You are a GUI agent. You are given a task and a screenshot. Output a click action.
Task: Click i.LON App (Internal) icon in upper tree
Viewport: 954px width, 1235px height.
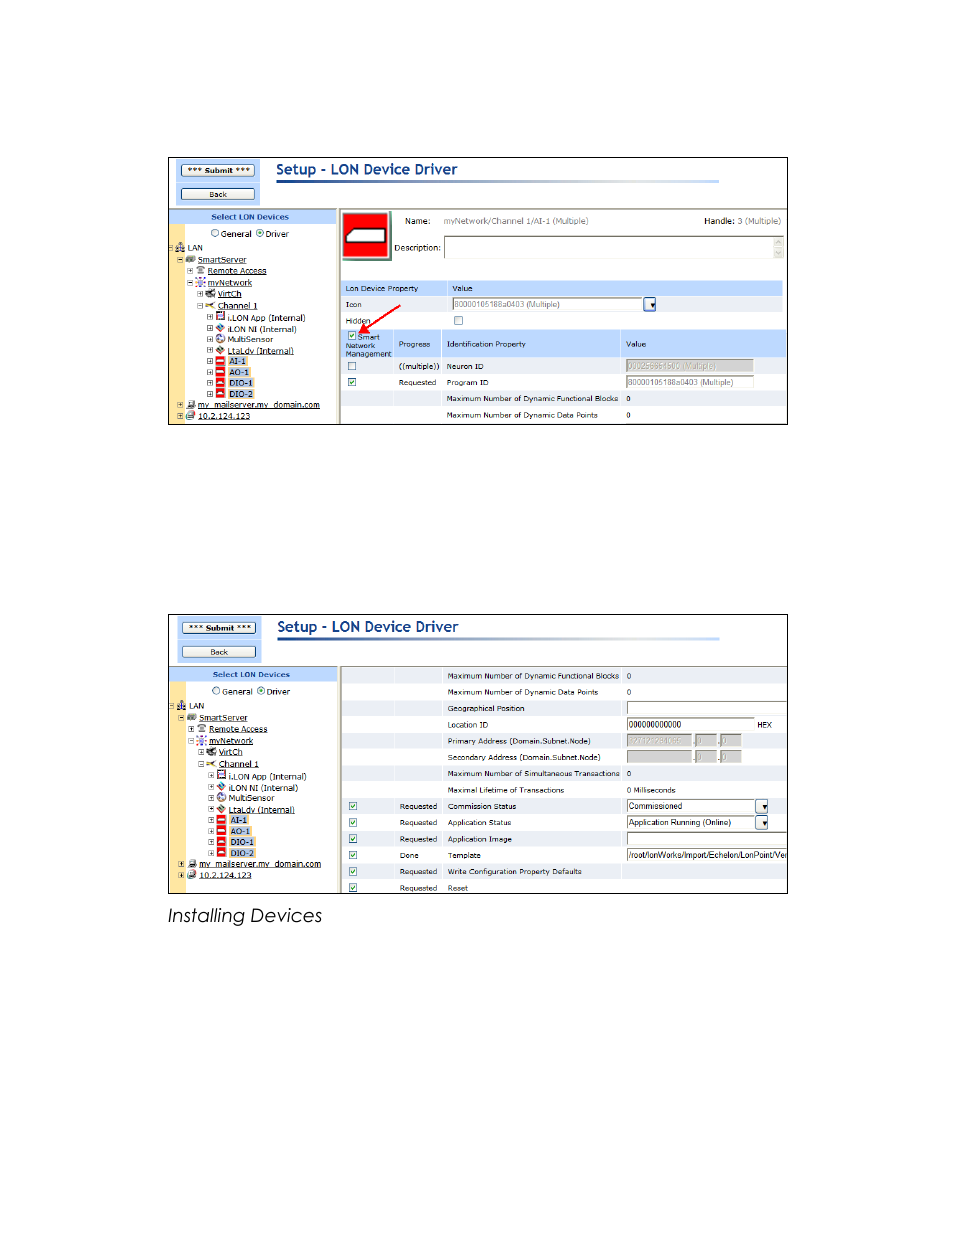pyautogui.click(x=221, y=317)
